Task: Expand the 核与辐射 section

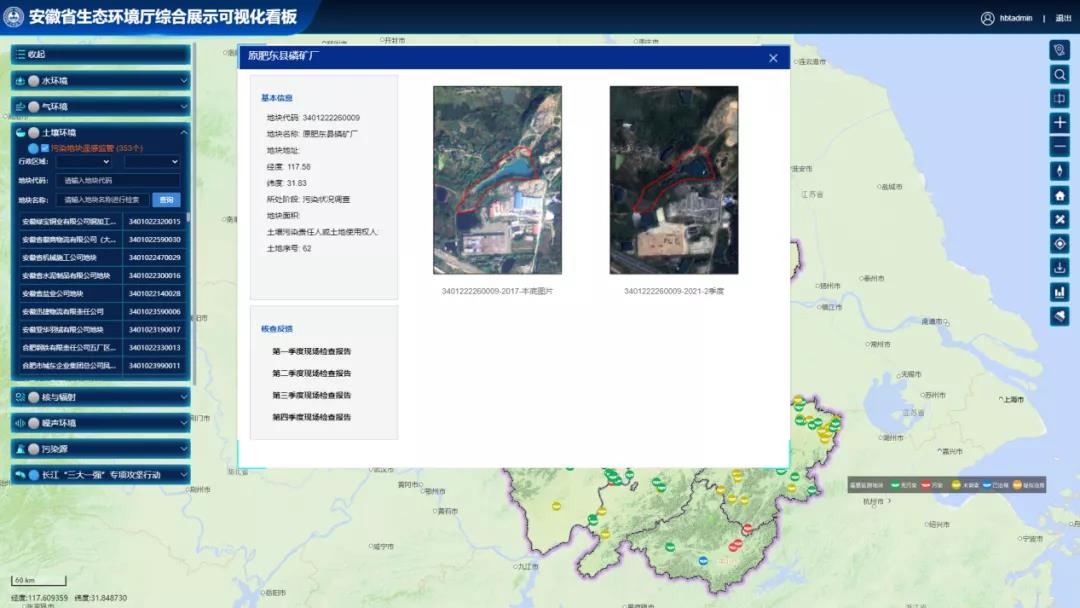Action: point(100,397)
